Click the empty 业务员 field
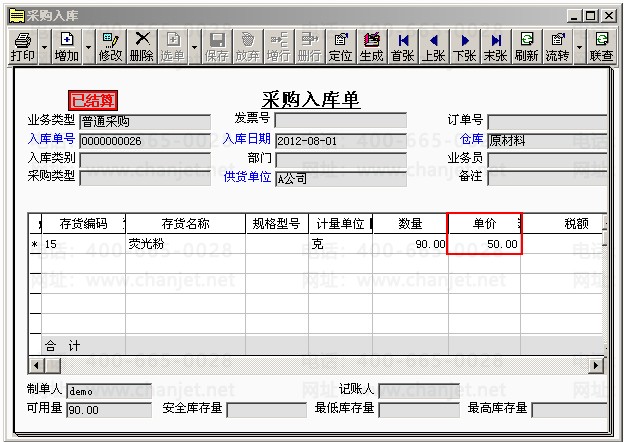The width and height of the screenshot is (624, 442). 547,160
